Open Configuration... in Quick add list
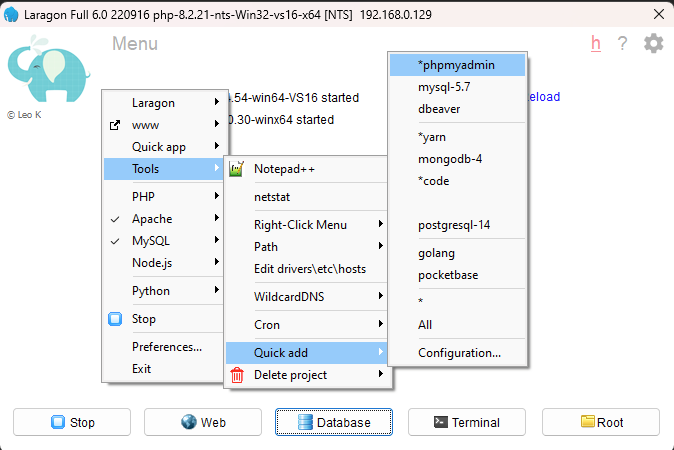Screen dimensions: 674x450 click(x=459, y=353)
